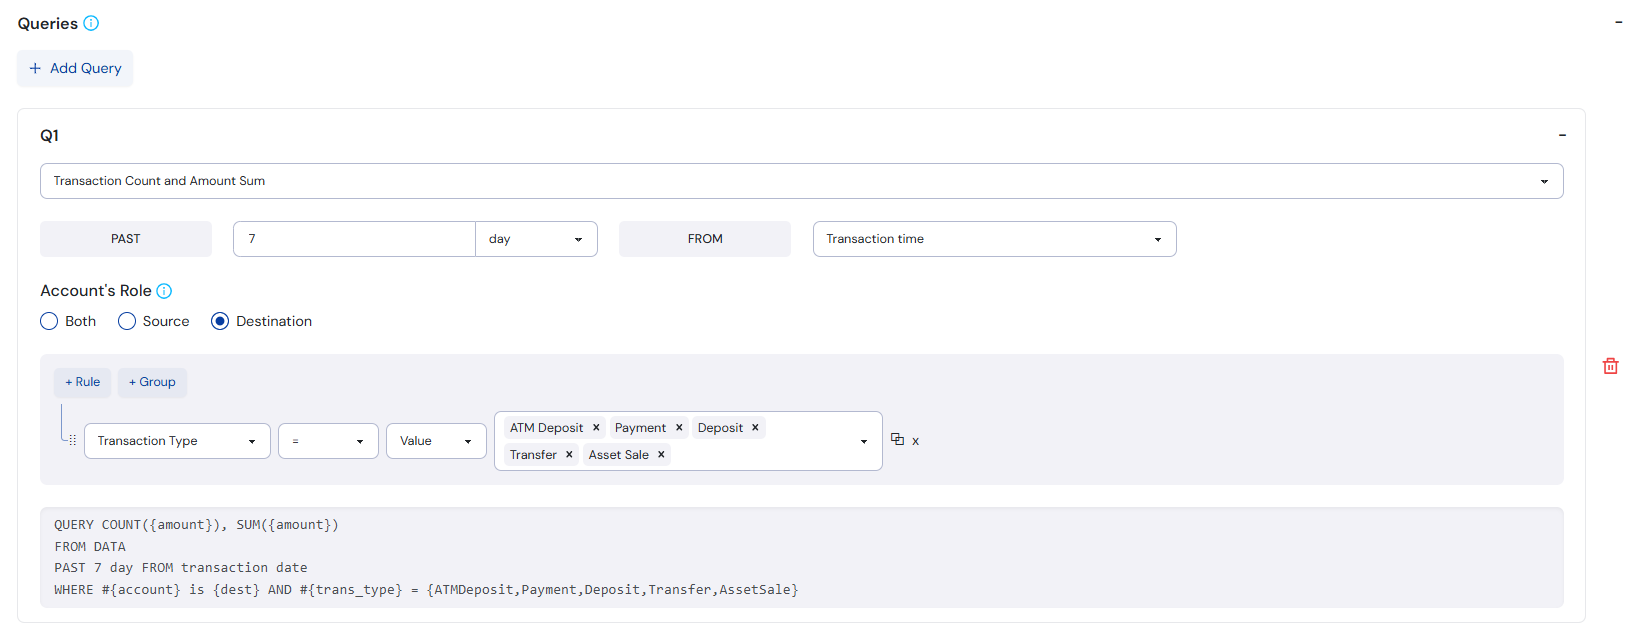1633x632 pixels.
Task: Remove the Transaction Type rule with the x
Action: (x=915, y=441)
